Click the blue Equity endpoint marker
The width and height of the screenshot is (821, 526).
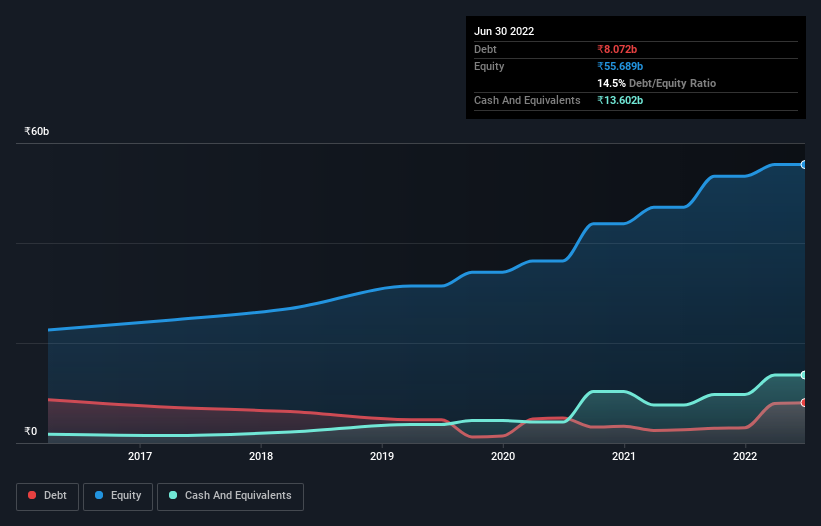(804, 165)
